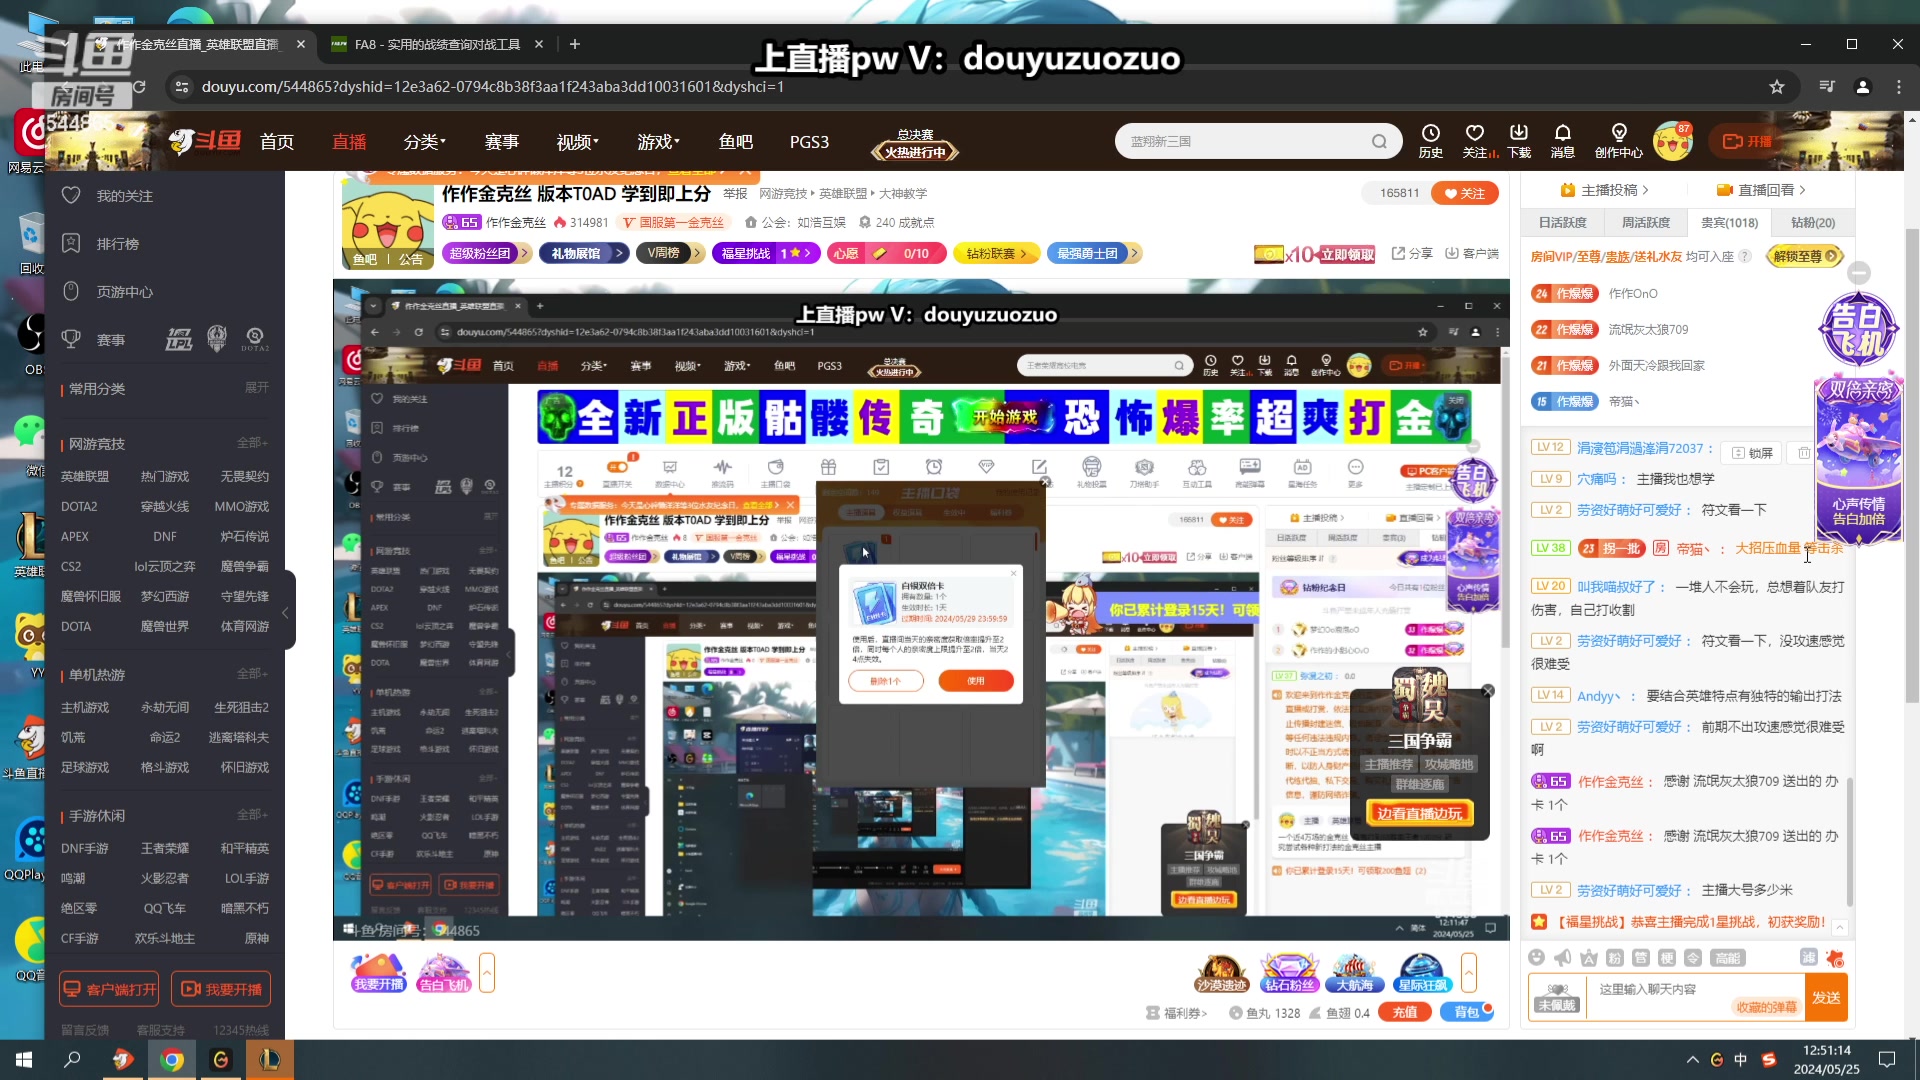This screenshot has height=1080, width=1920.
Task: Expand left gift list chevron
Action: coord(487,973)
